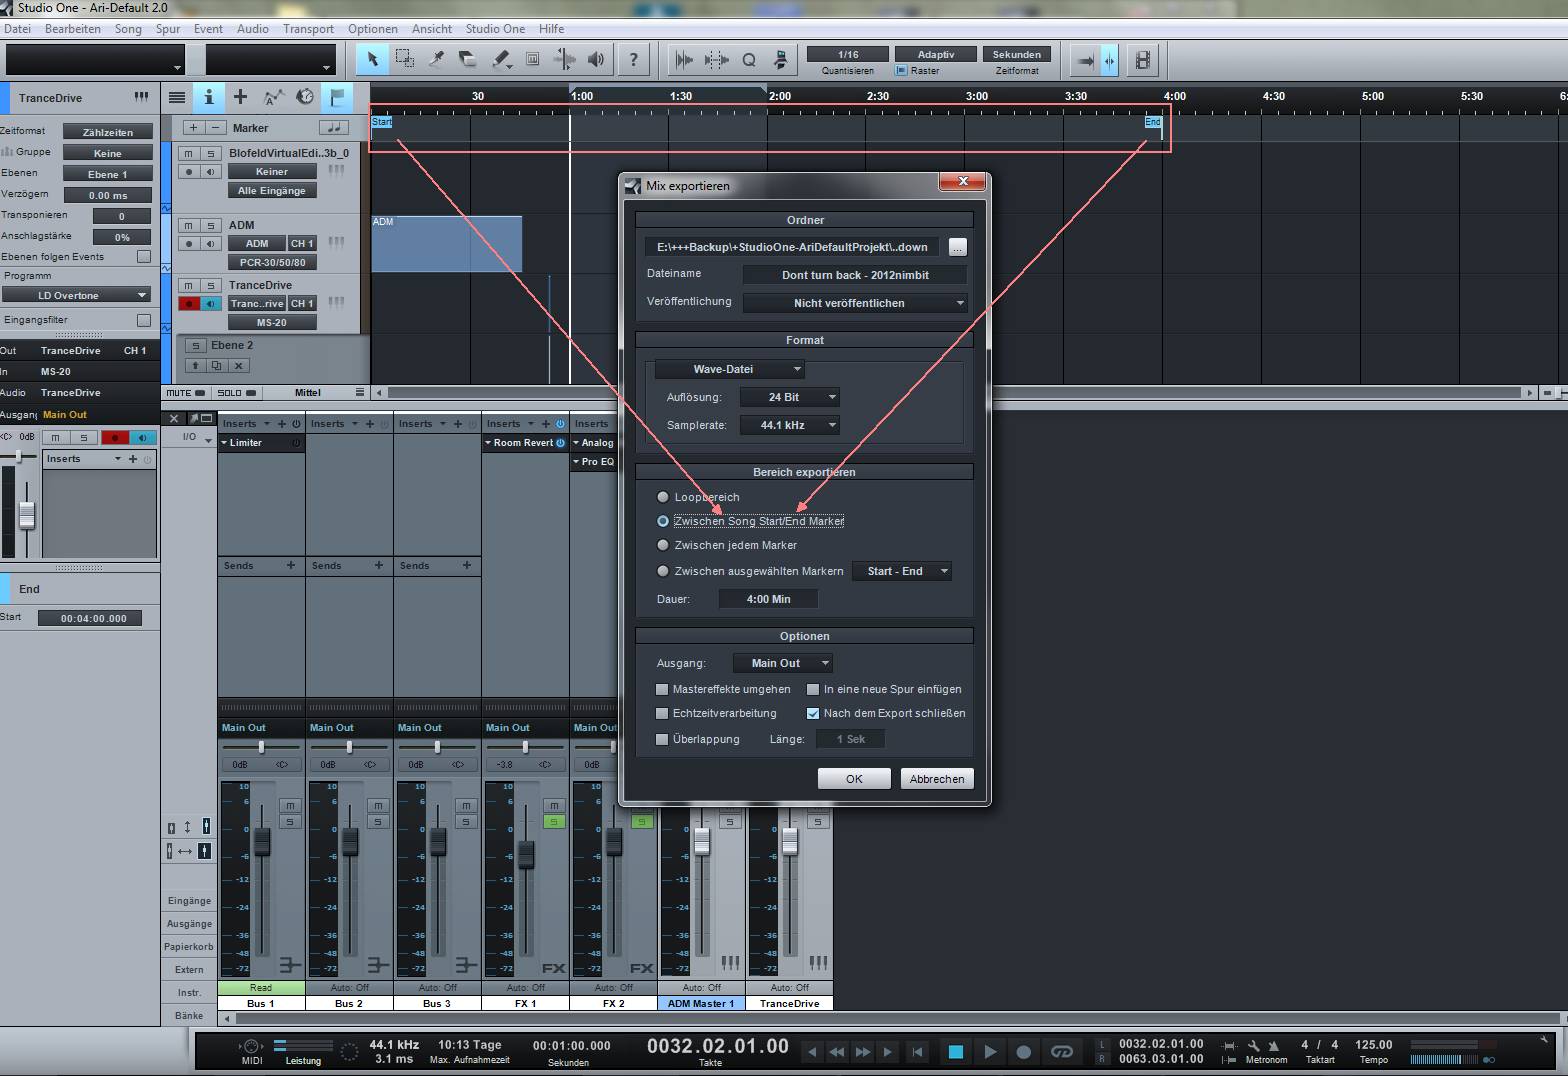Open the help question-mark button
This screenshot has width=1568, height=1076.
(633, 60)
